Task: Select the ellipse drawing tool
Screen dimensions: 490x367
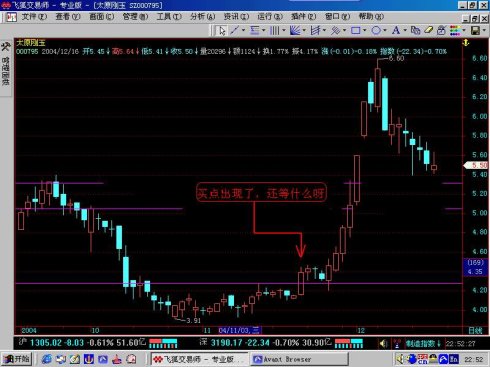Action: [376, 30]
